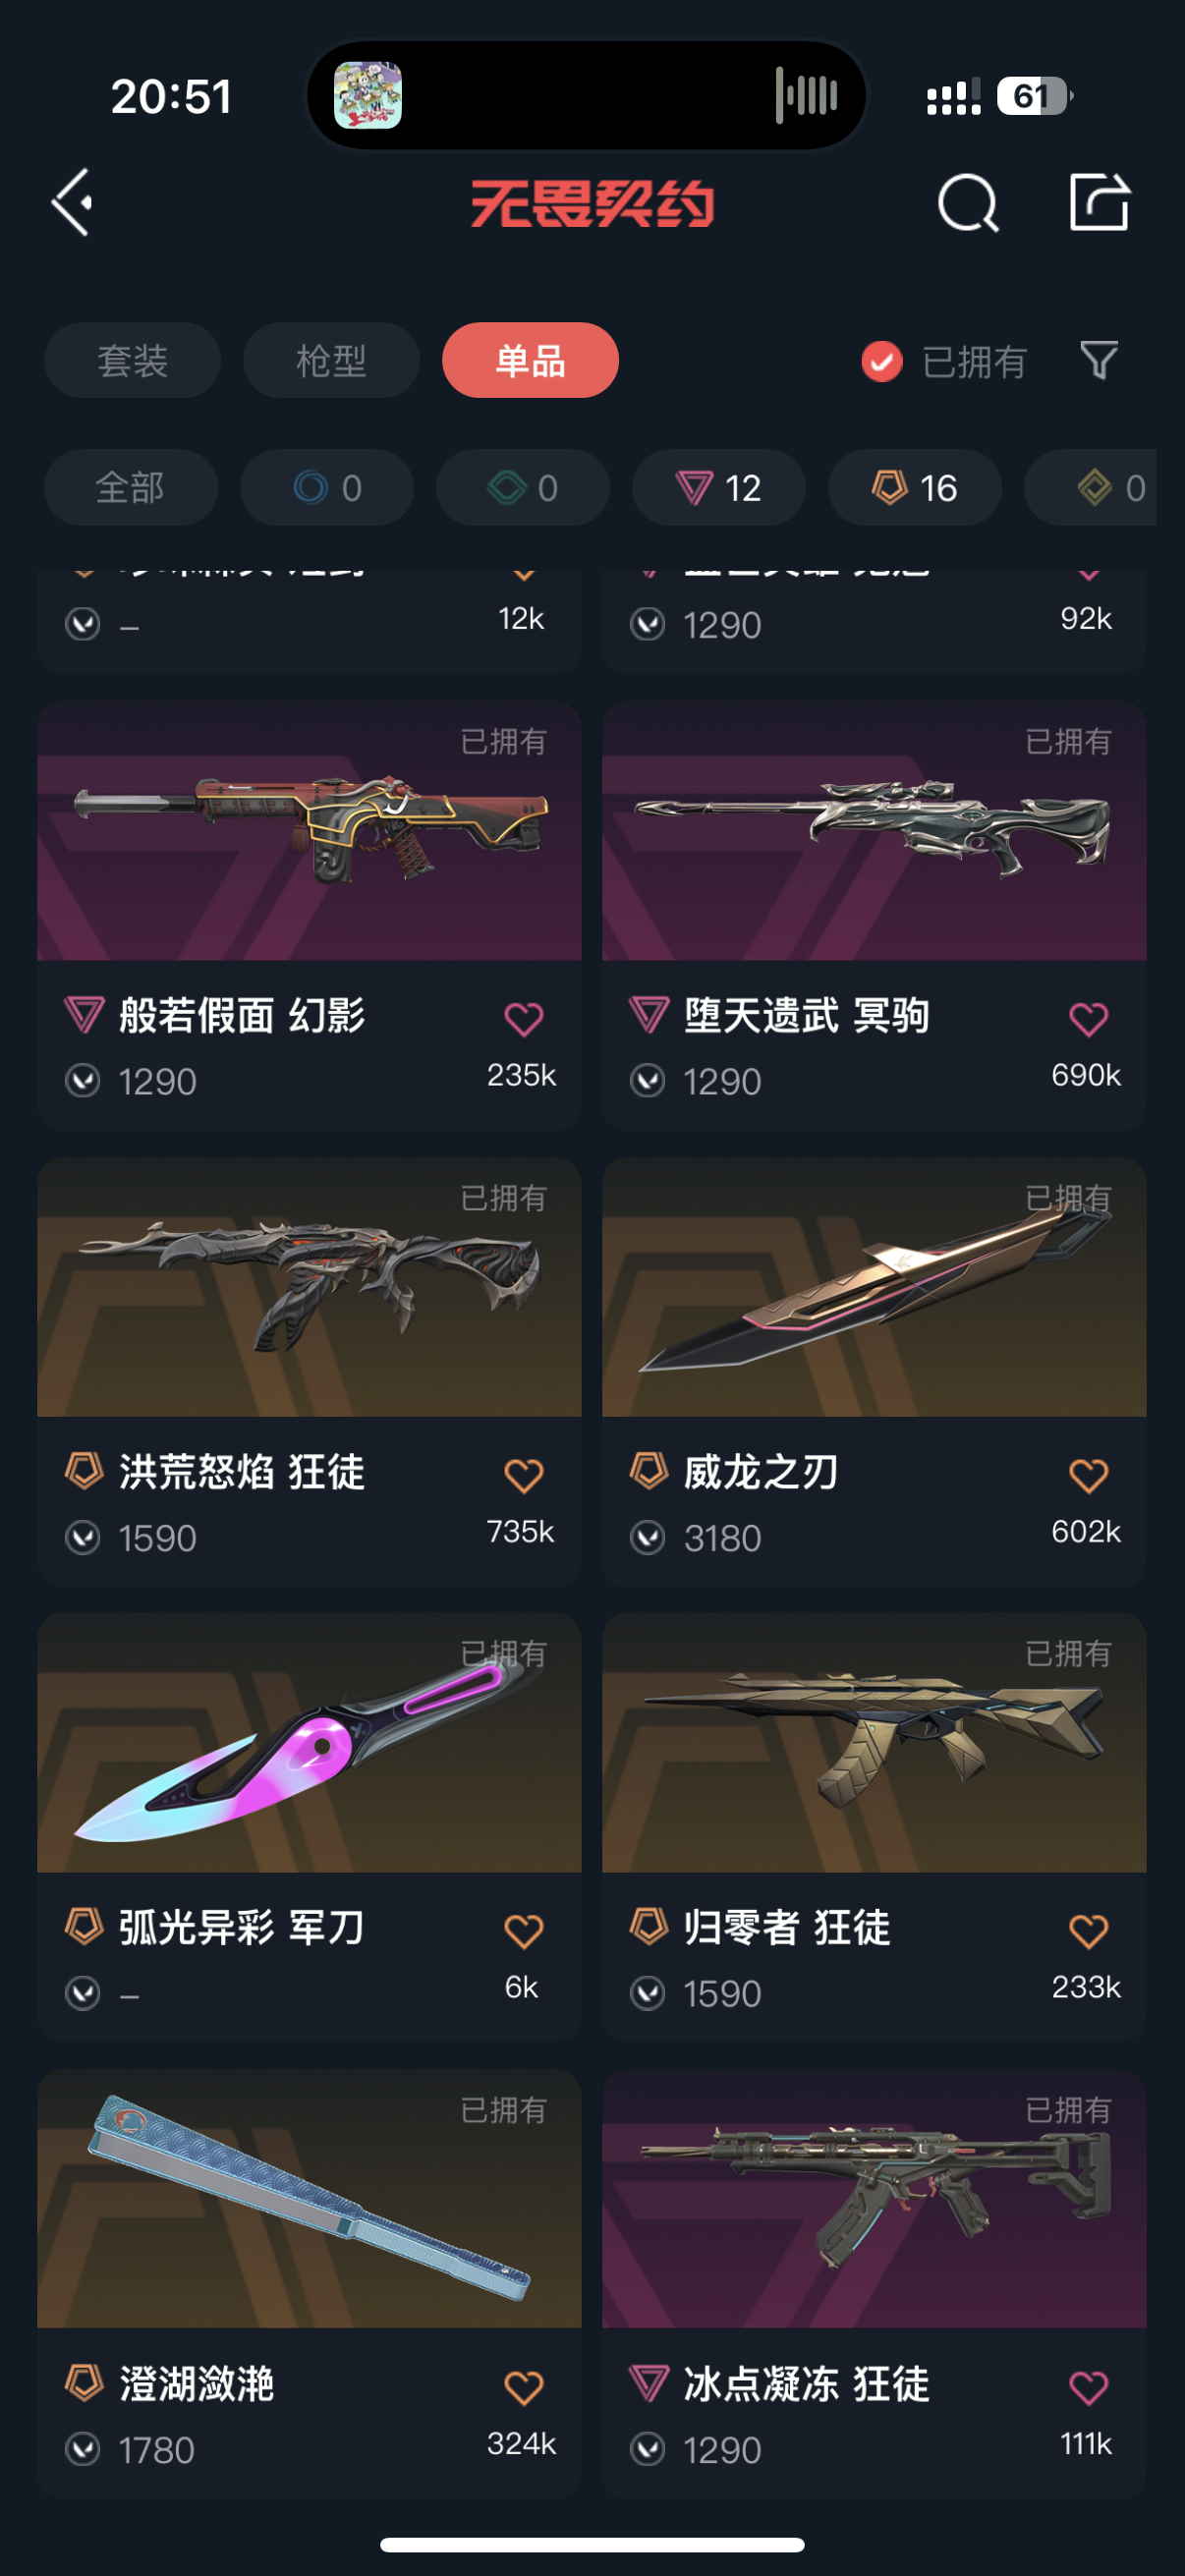Image resolution: width=1185 pixels, height=2576 pixels.
Task: Favorite 般若假面 幻影 with heart icon
Action: click(523, 1018)
